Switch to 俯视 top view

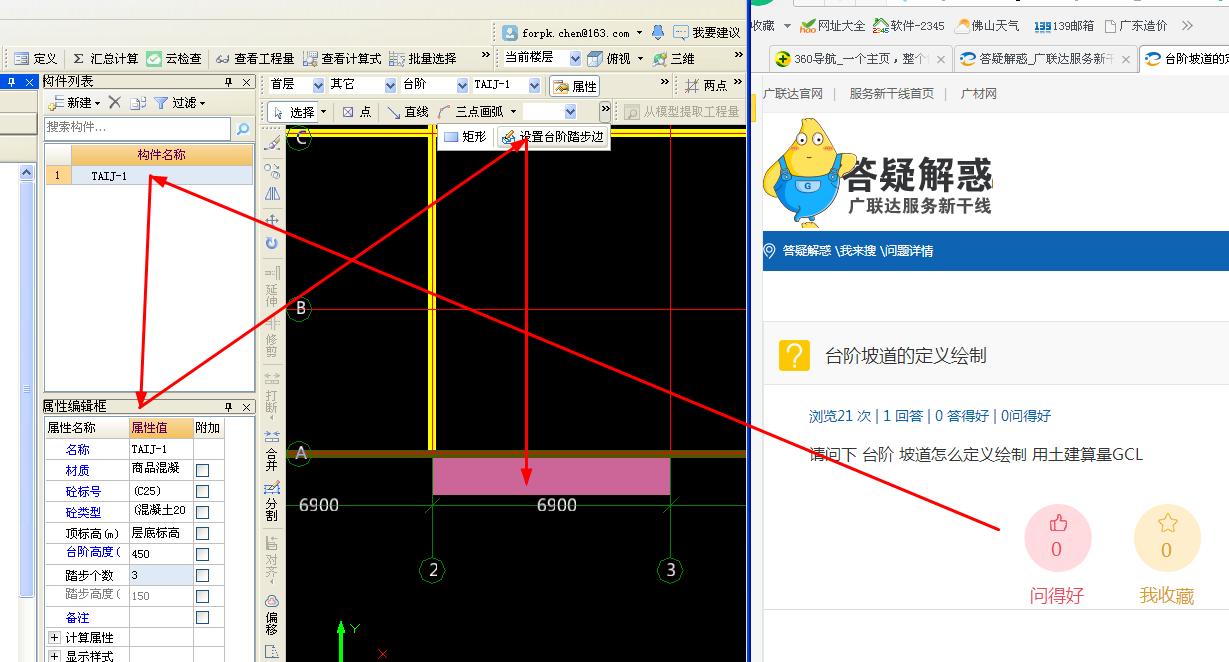pos(610,59)
